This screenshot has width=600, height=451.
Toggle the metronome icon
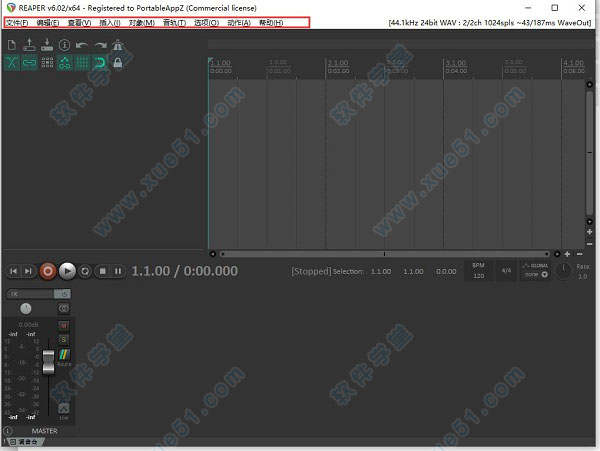click(x=117, y=45)
